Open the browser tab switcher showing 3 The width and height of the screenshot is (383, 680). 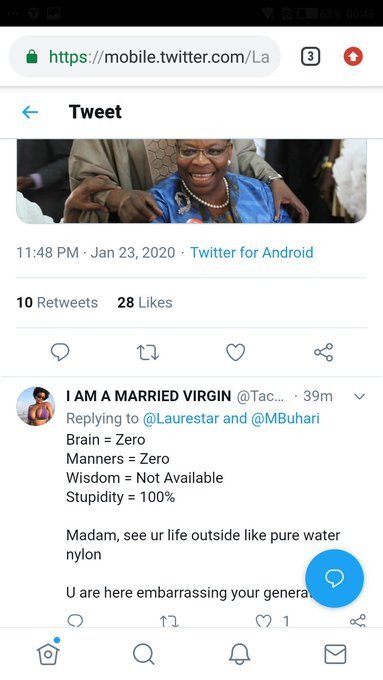click(x=310, y=56)
